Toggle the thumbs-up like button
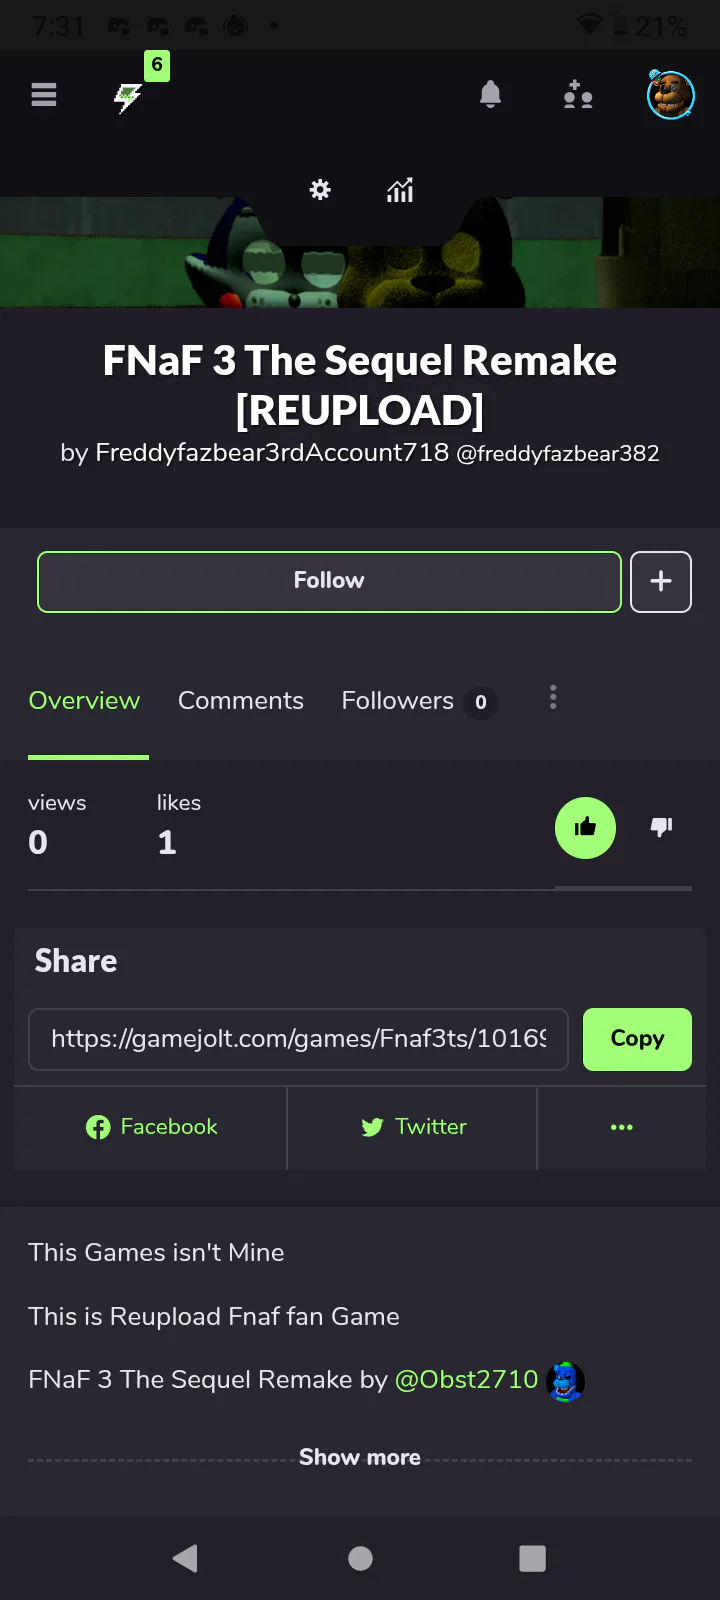Screen dimensions: 720x1600 coord(585,827)
